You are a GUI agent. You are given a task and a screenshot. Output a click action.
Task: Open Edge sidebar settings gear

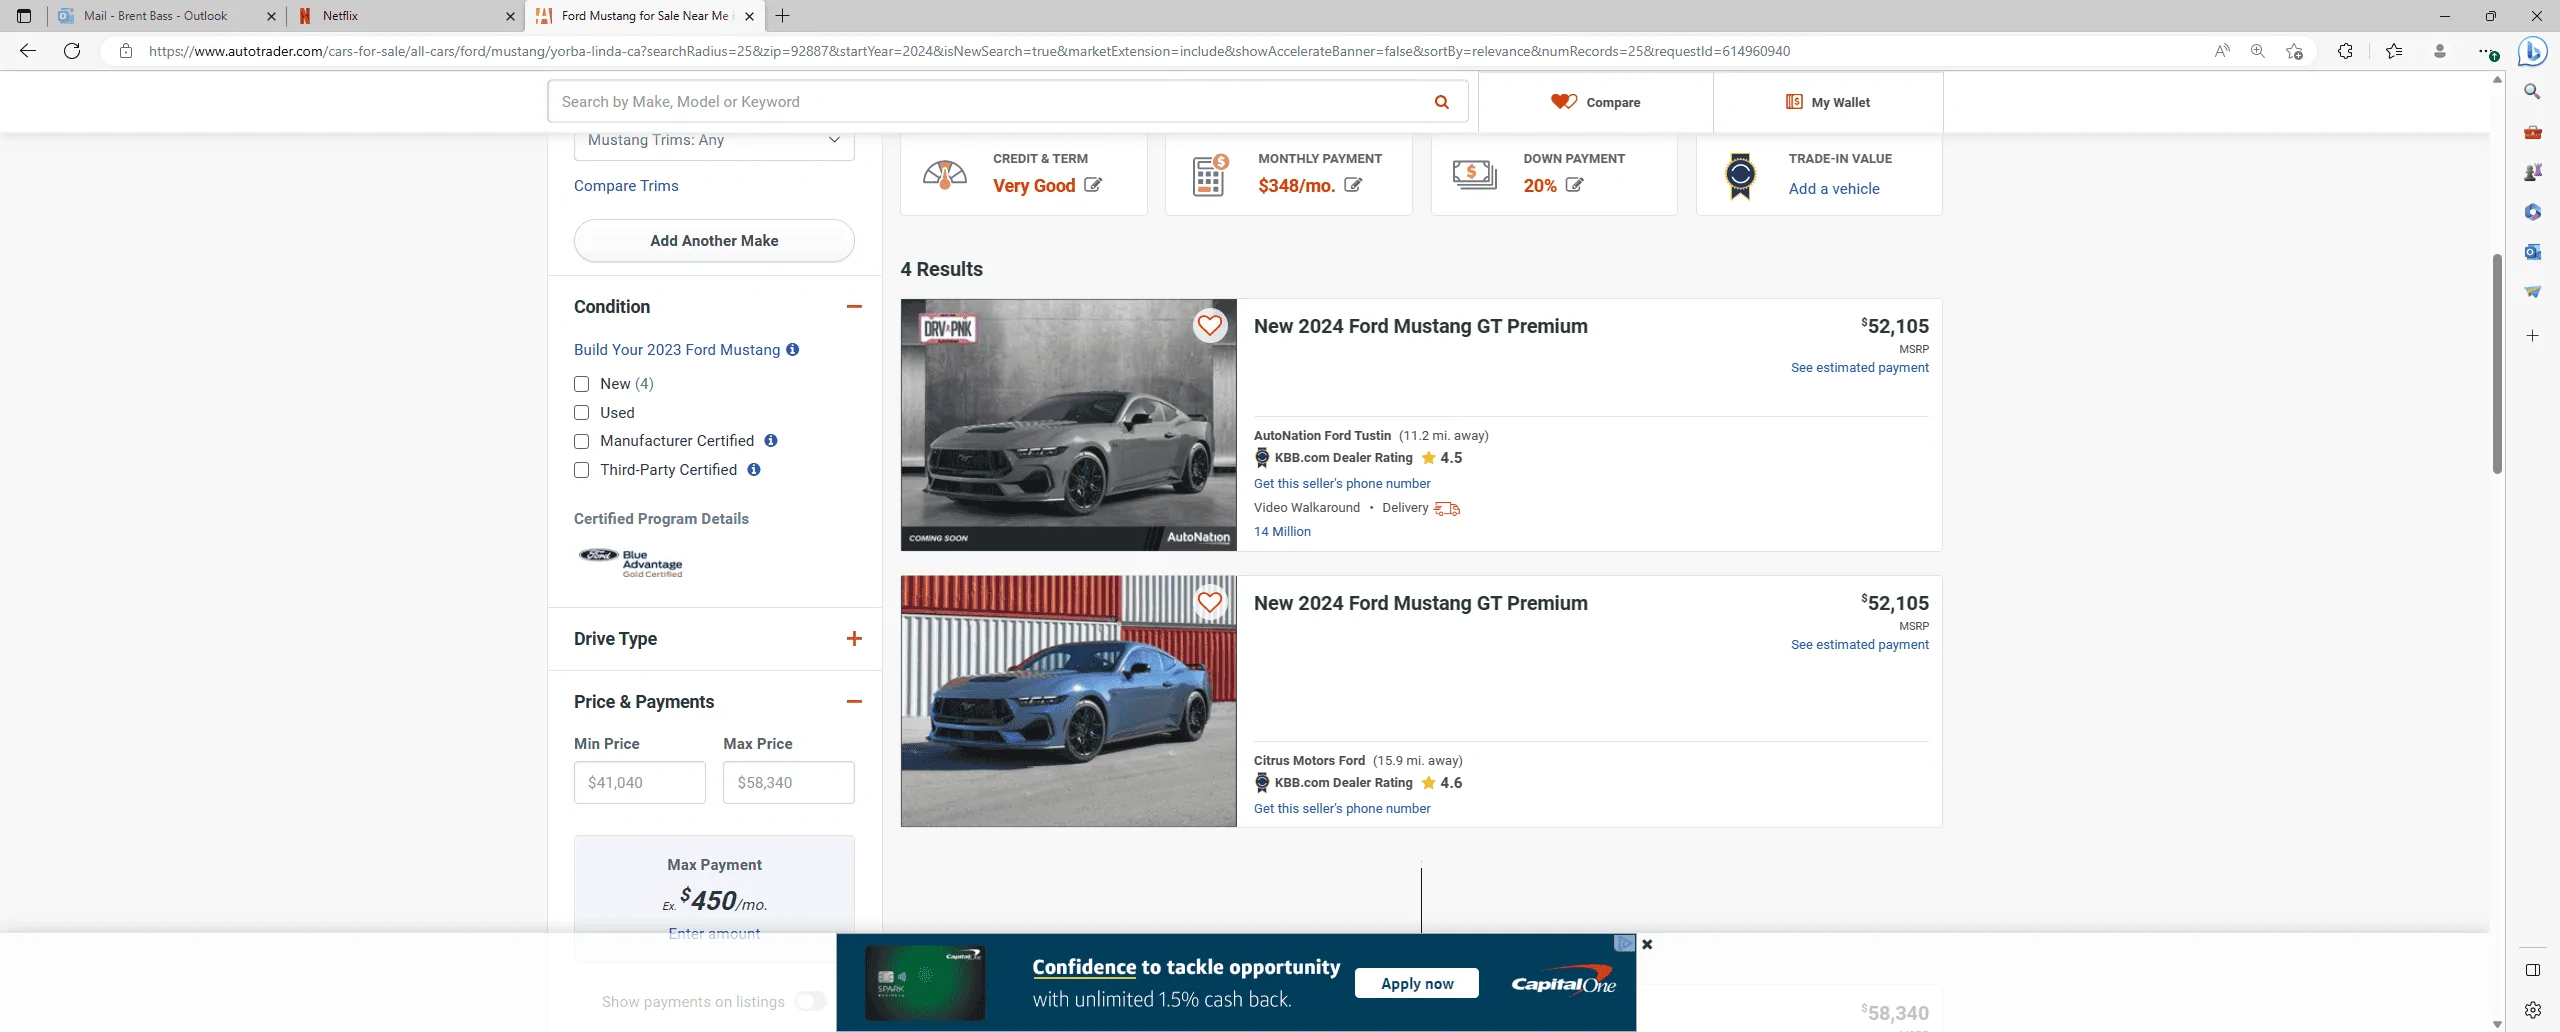(x=2532, y=1010)
